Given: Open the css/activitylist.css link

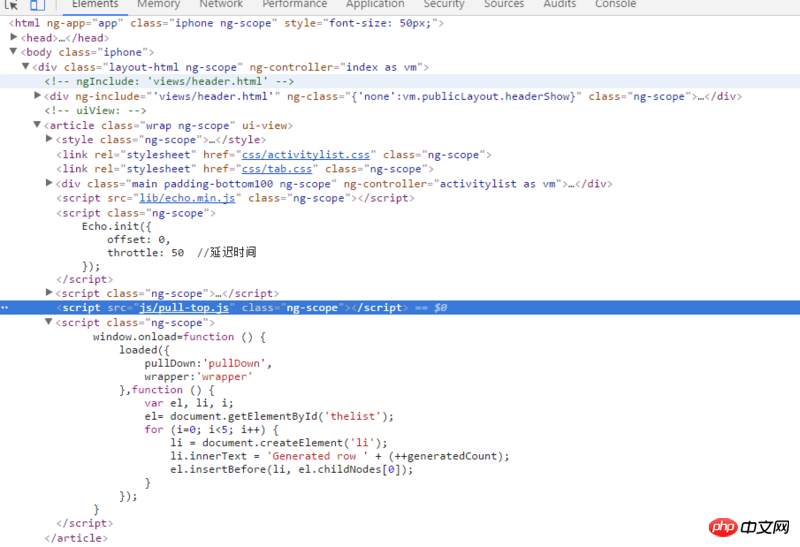Looking at the screenshot, I should [306, 155].
